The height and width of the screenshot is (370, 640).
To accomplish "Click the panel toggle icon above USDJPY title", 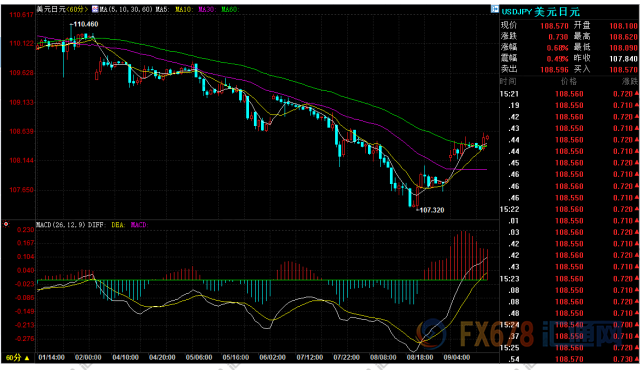I will point(495,9).
